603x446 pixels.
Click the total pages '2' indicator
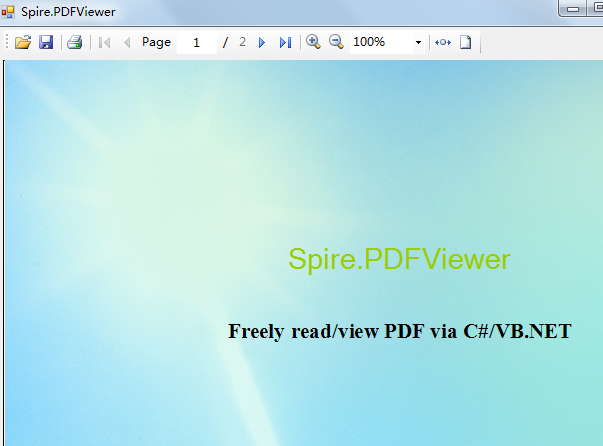click(x=242, y=42)
